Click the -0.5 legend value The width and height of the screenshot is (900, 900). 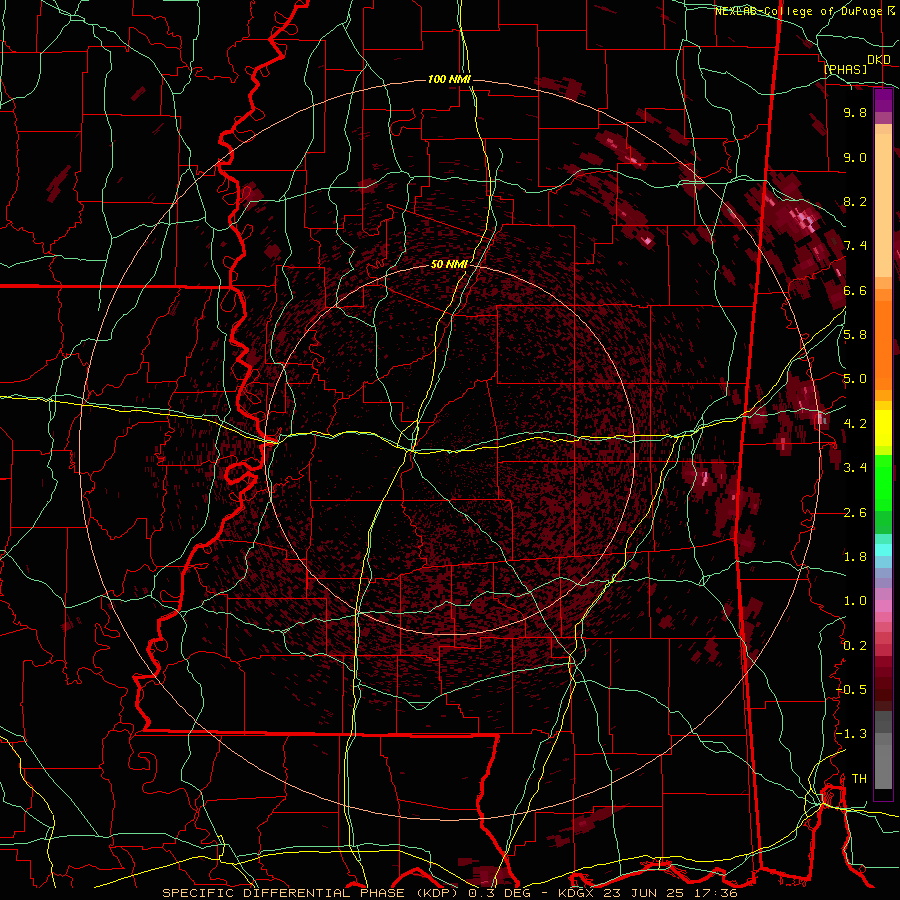coord(851,690)
